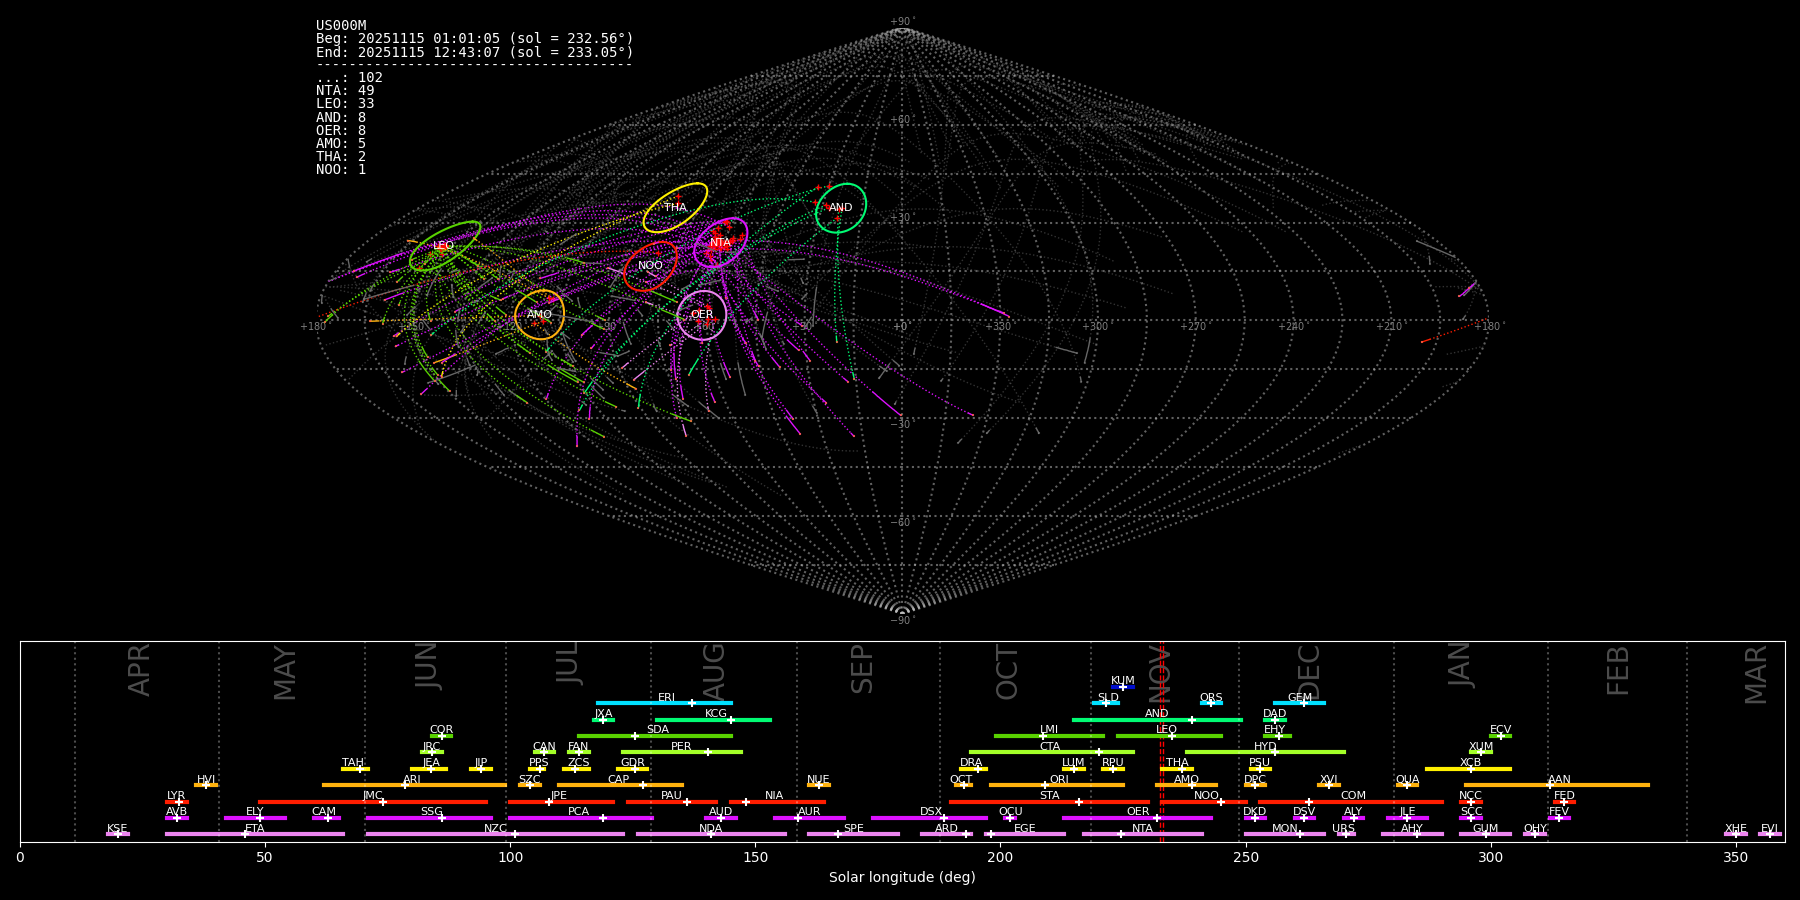
Task: Click the AND green bar in timeline
Action: pos(1157,720)
